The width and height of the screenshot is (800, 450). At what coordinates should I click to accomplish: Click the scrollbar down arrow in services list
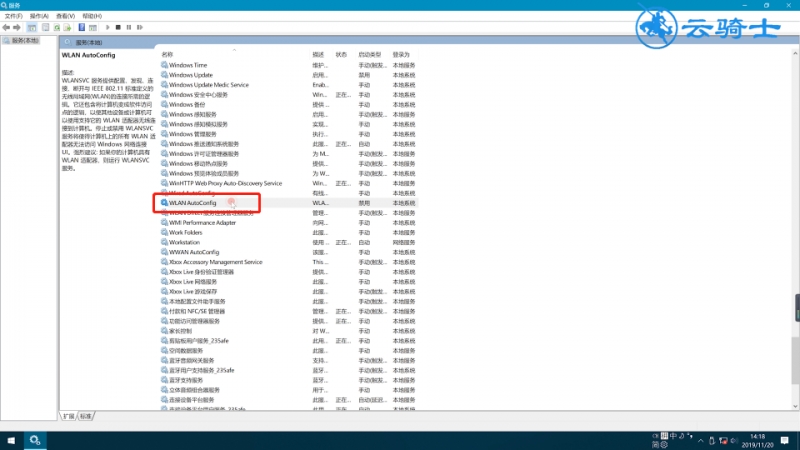795,407
